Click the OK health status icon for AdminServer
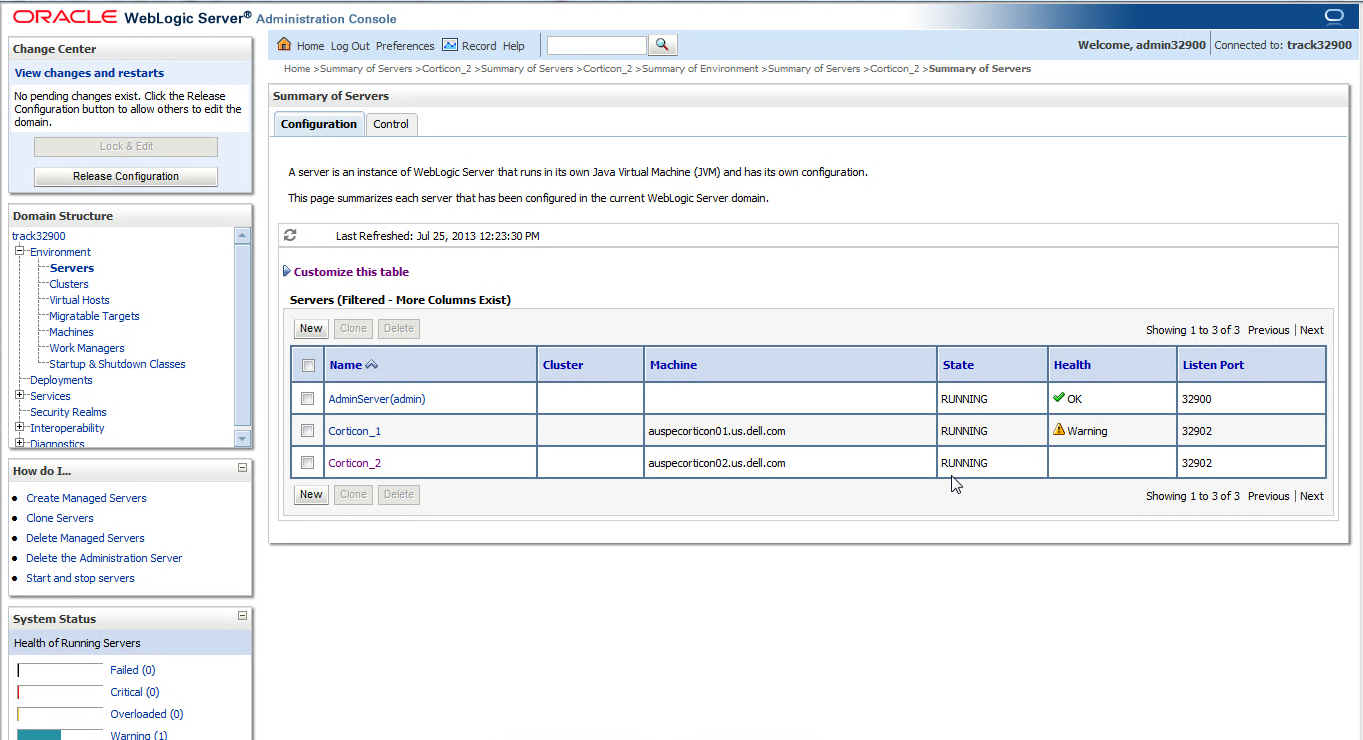This screenshot has width=1363, height=740. [1059, 398]
